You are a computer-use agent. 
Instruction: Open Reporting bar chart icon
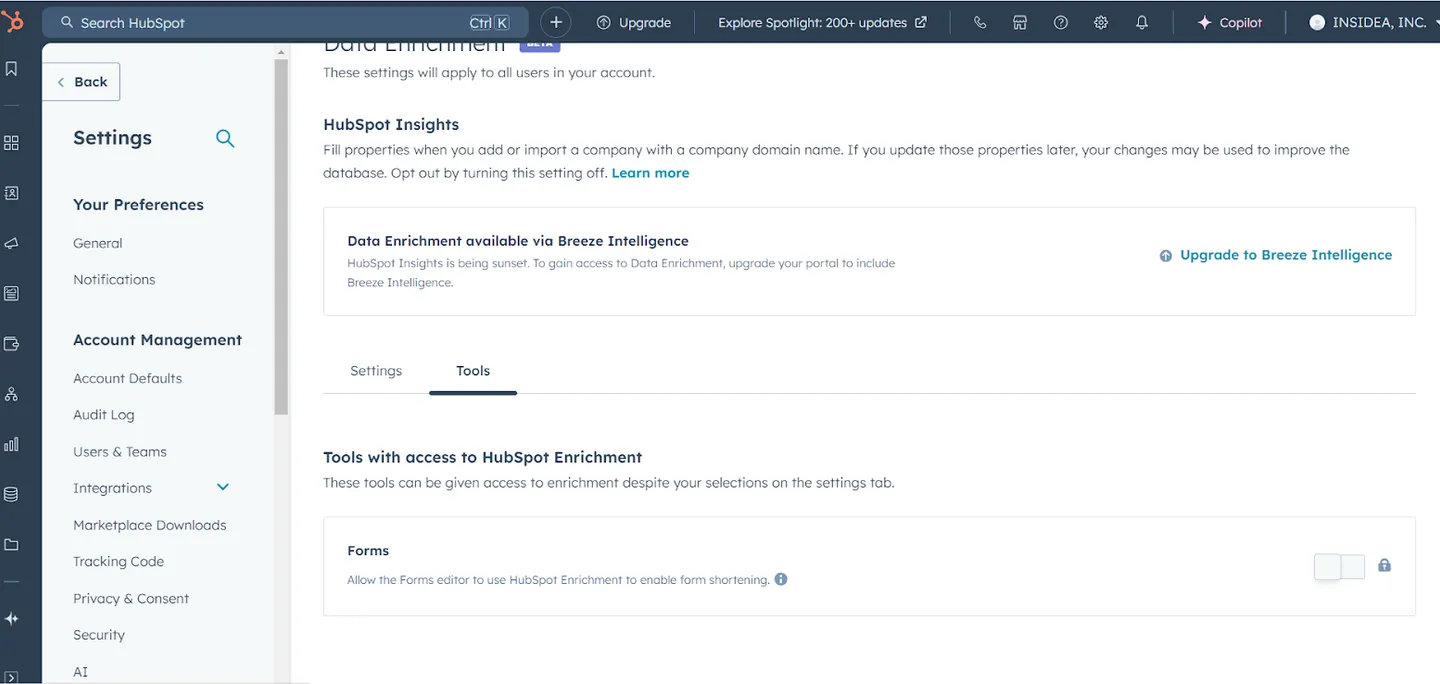12,444
